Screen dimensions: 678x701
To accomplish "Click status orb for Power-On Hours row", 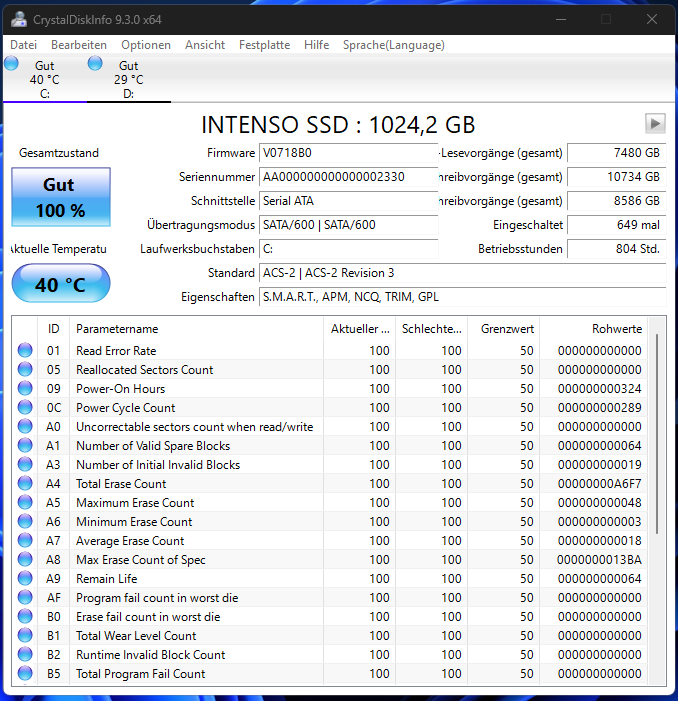I will point(25,388).
